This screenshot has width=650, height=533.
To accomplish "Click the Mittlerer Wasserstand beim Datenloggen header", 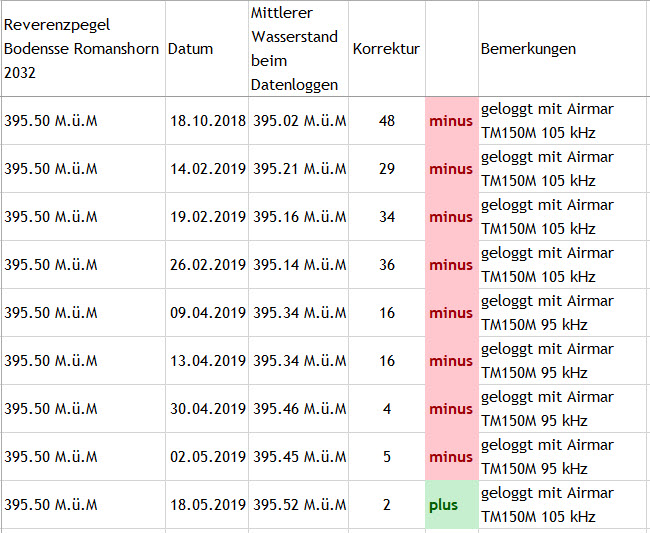I will pyautogui.click(x=298, y=49).
